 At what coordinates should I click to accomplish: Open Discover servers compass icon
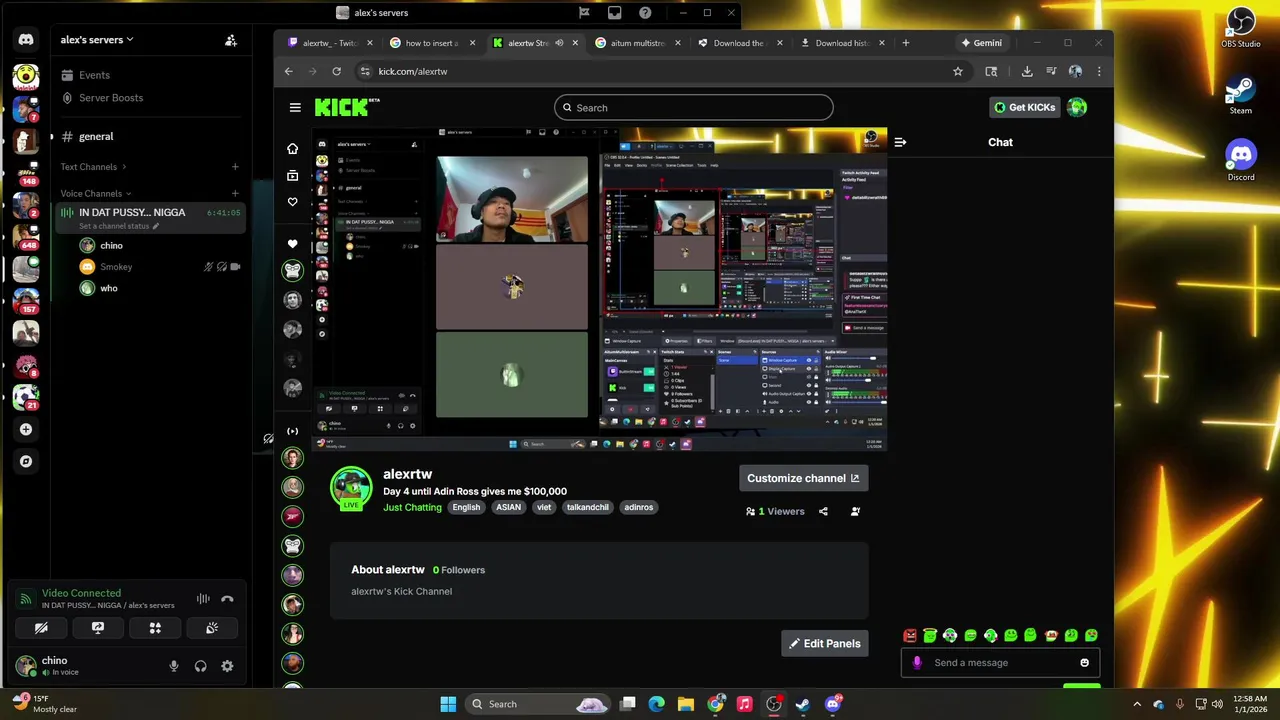click(26, 462)
